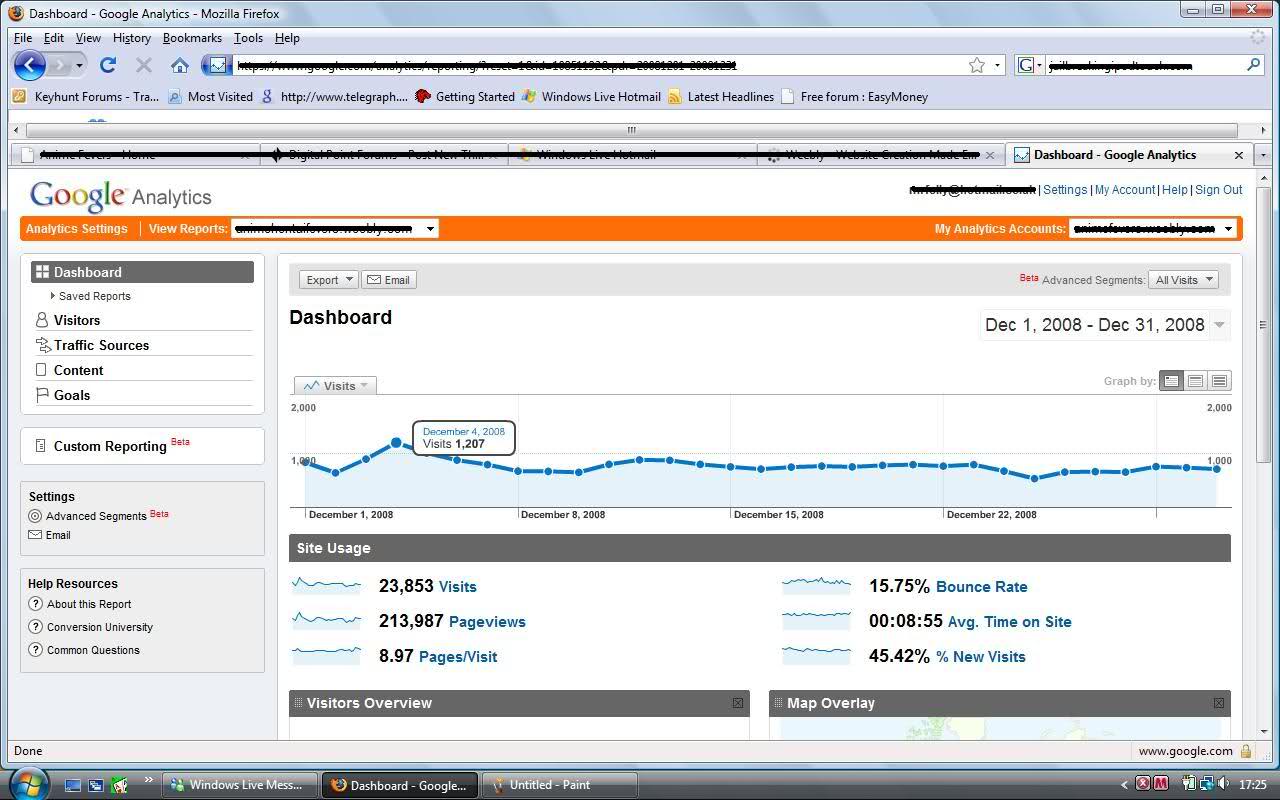Close the Google Analytics tab
Viewport: 1280px width, 800px height.
click(1239, 155)
